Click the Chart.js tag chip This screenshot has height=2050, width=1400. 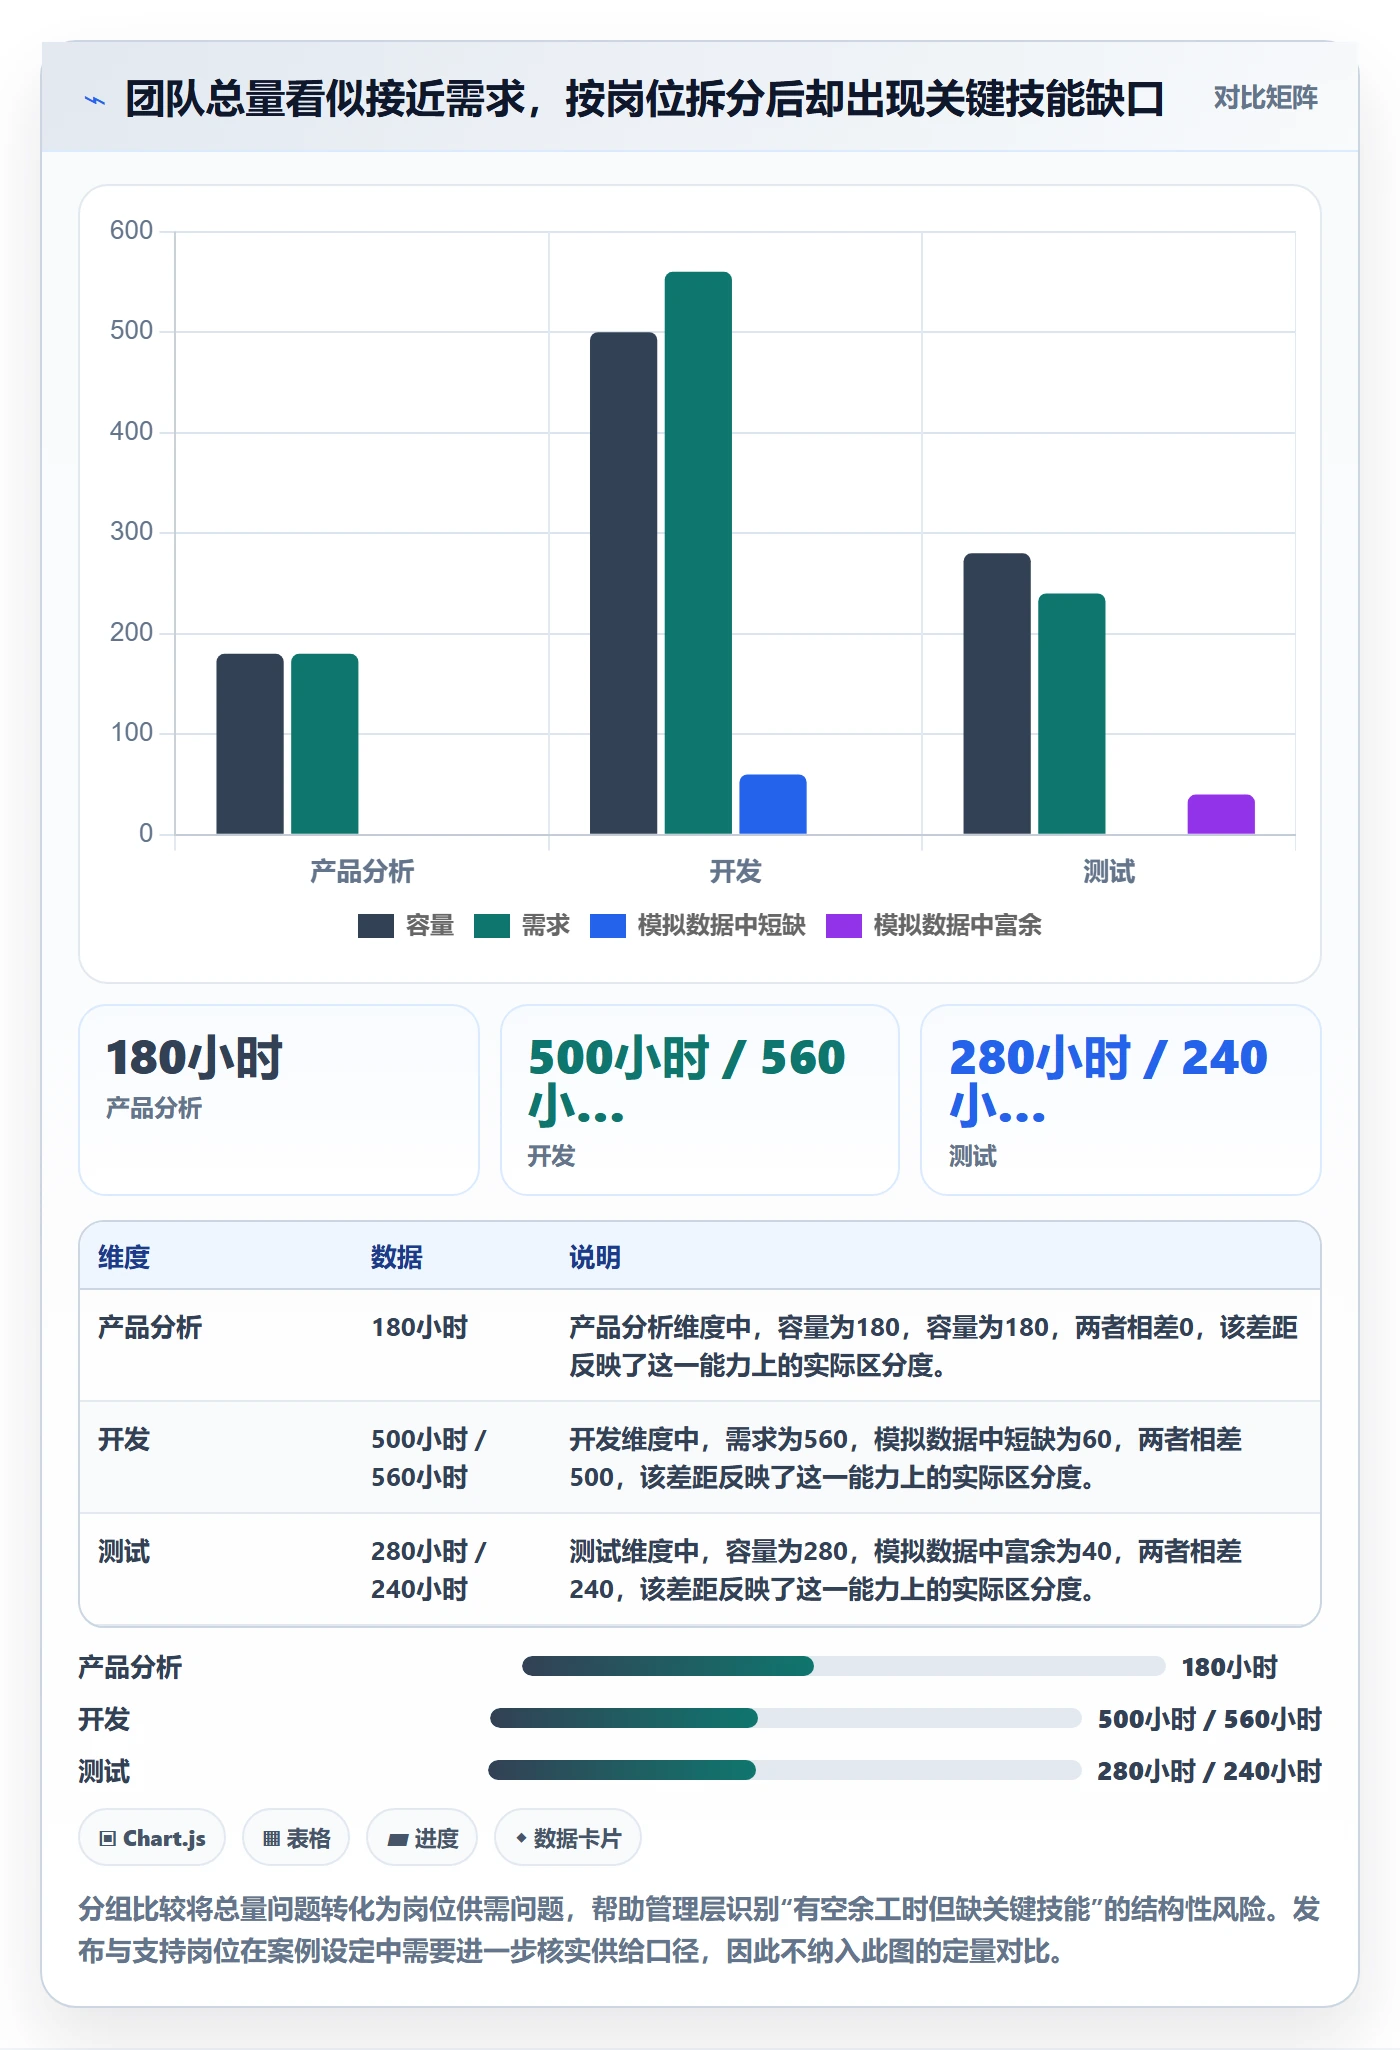(152, 1838)
